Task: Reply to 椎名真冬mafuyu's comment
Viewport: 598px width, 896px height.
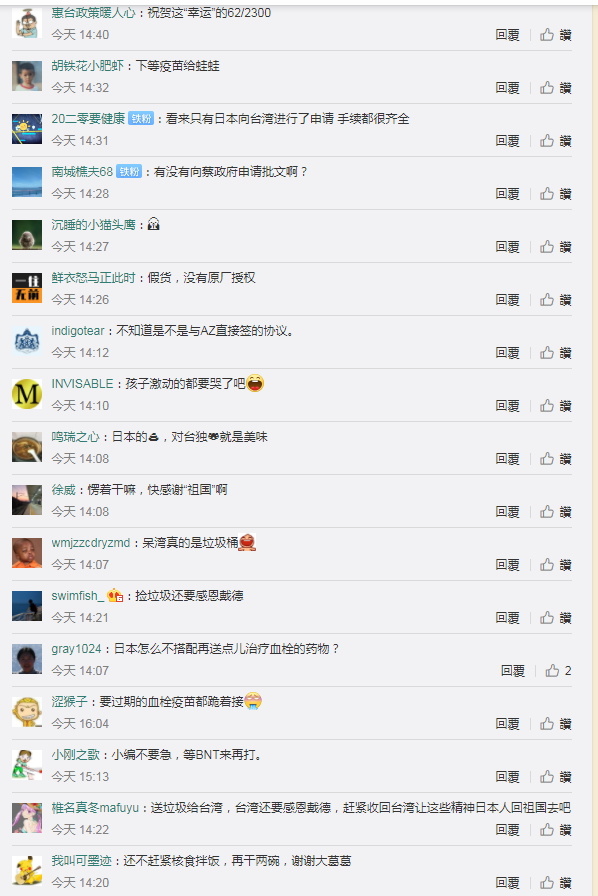Action: [x=508, y=830]
